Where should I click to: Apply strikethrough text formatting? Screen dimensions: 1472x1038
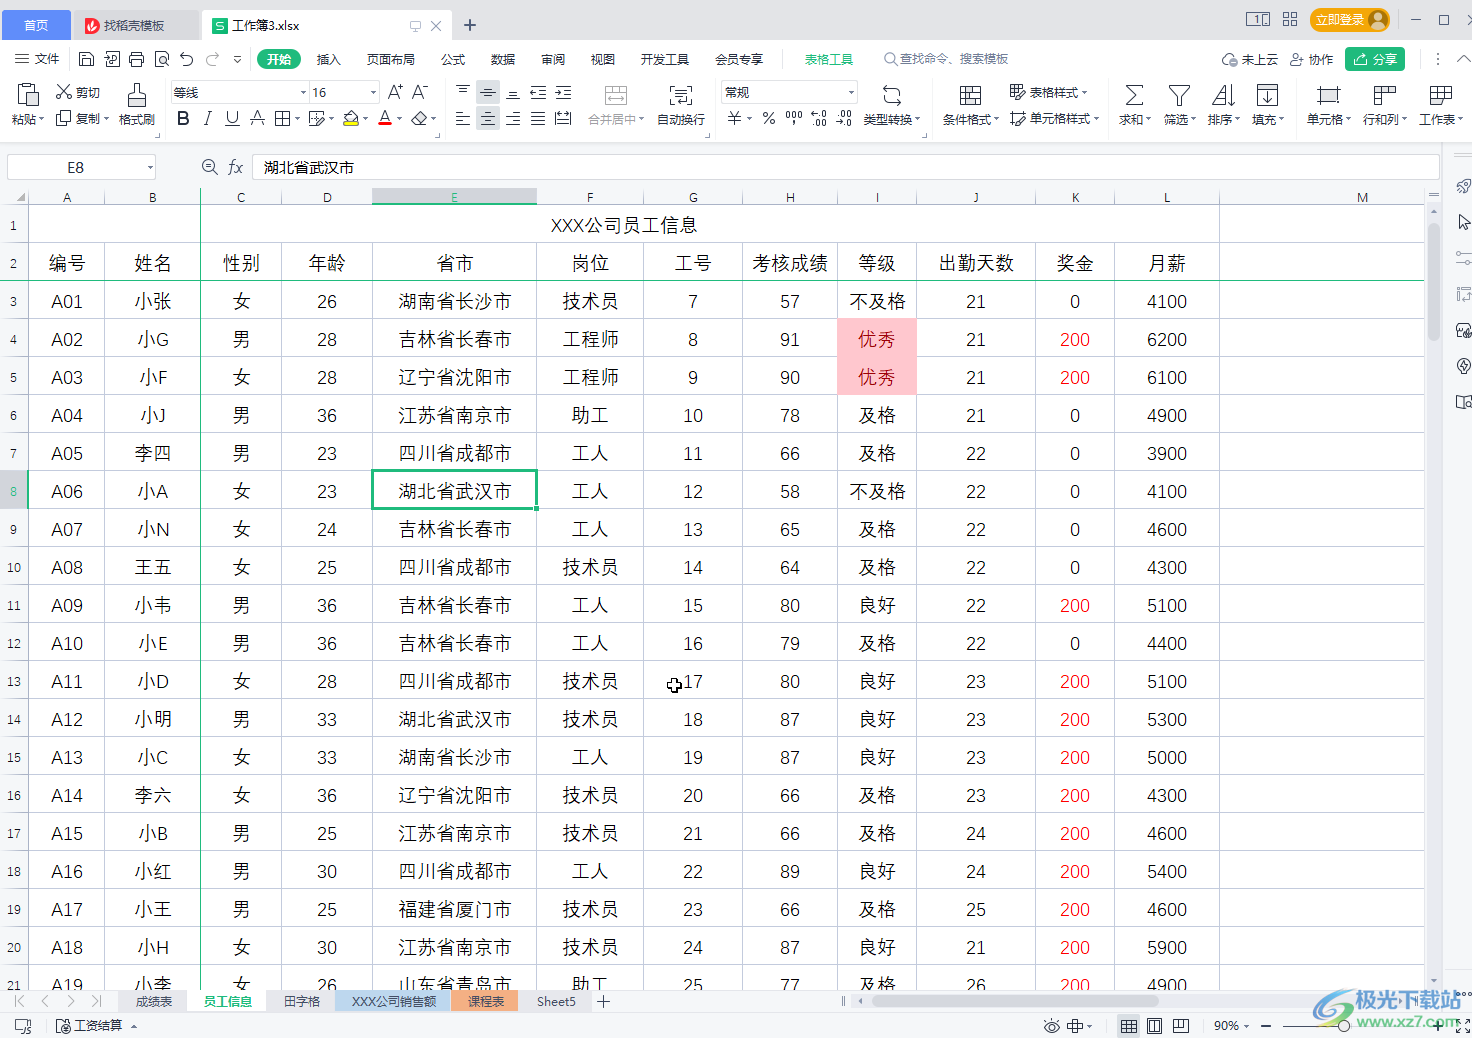tap(257, 118)
